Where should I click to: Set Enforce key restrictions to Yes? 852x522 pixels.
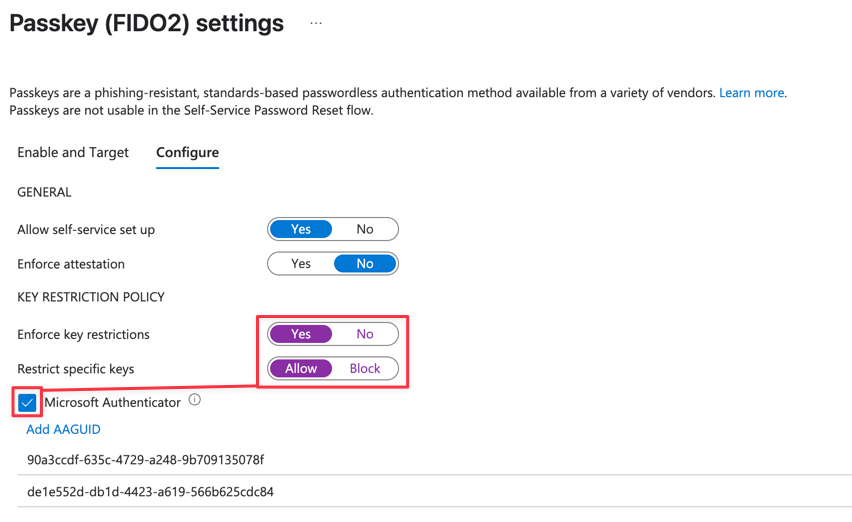[x=301, y=334]
